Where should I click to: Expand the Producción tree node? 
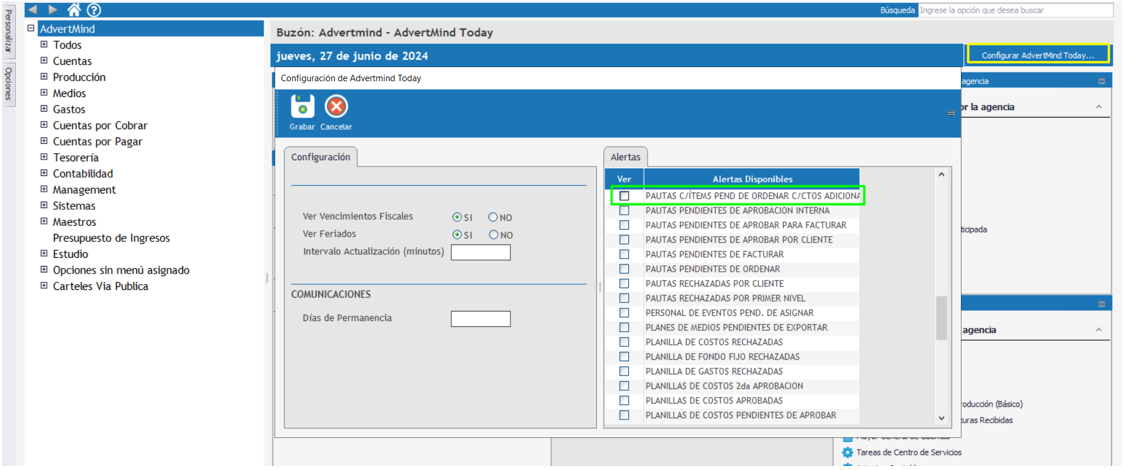pos(44,77)
